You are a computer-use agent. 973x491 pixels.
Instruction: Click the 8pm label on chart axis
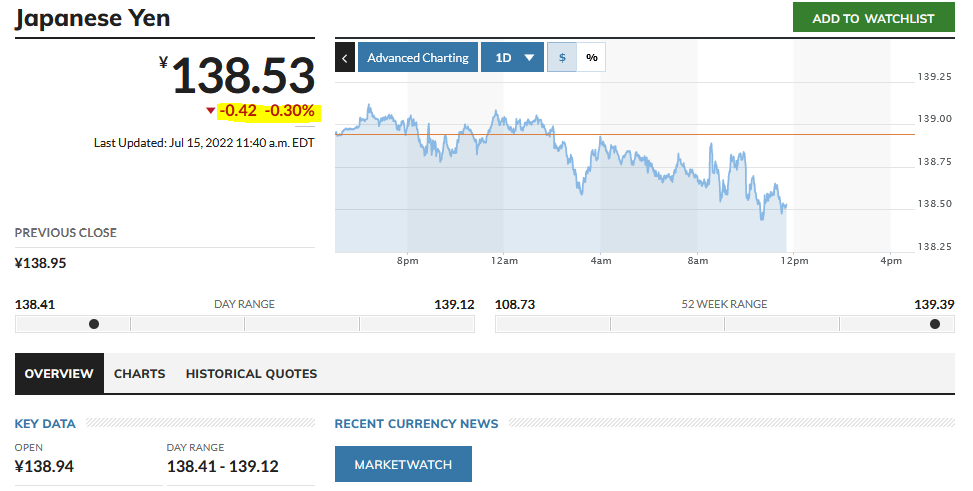[408, 261]
